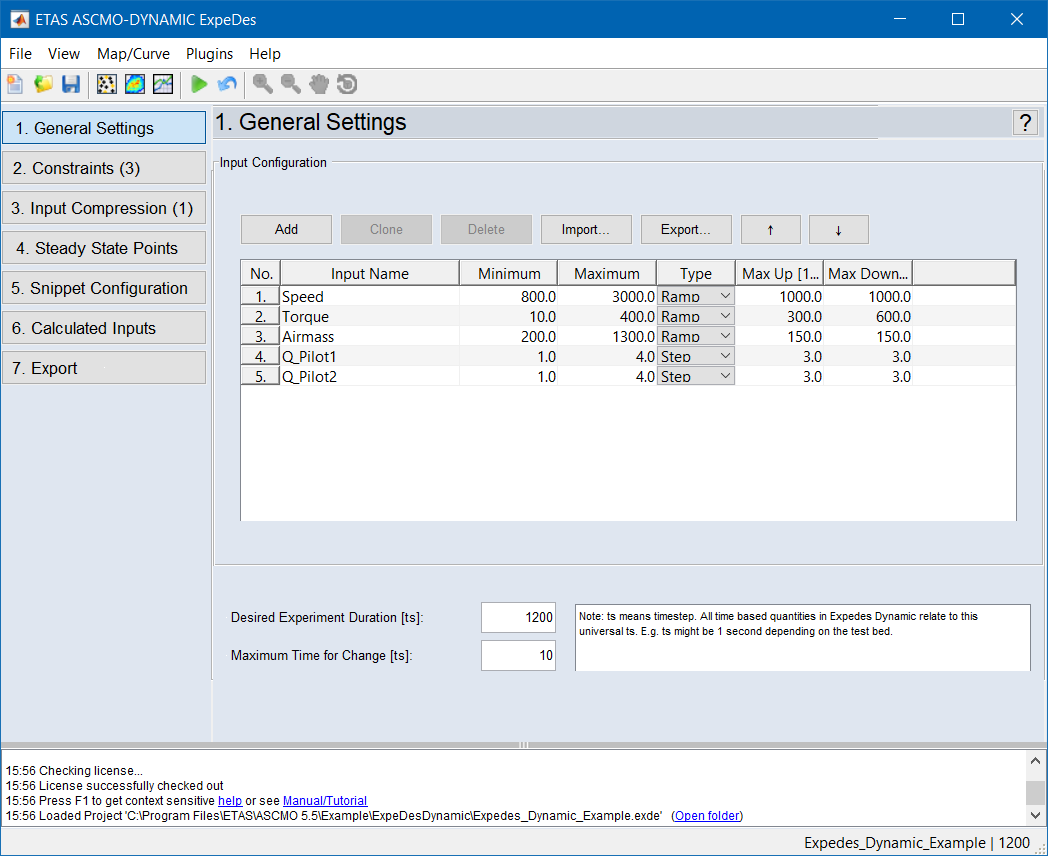This screenshot has width=1048, height=856.
Task: Open the Plugins menu
Action: click(209, 54)
